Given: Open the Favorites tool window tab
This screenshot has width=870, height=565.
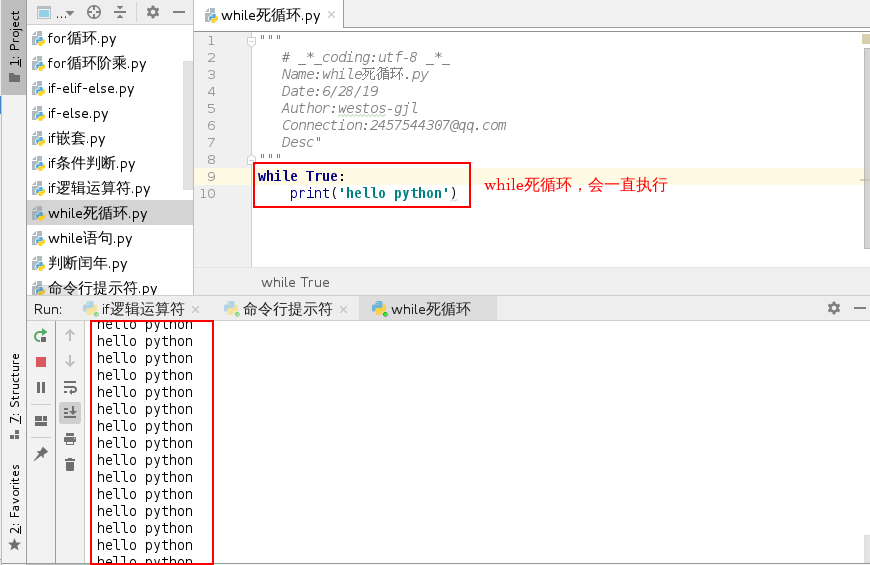Looking at the screenshot, I should coord(14,506).
